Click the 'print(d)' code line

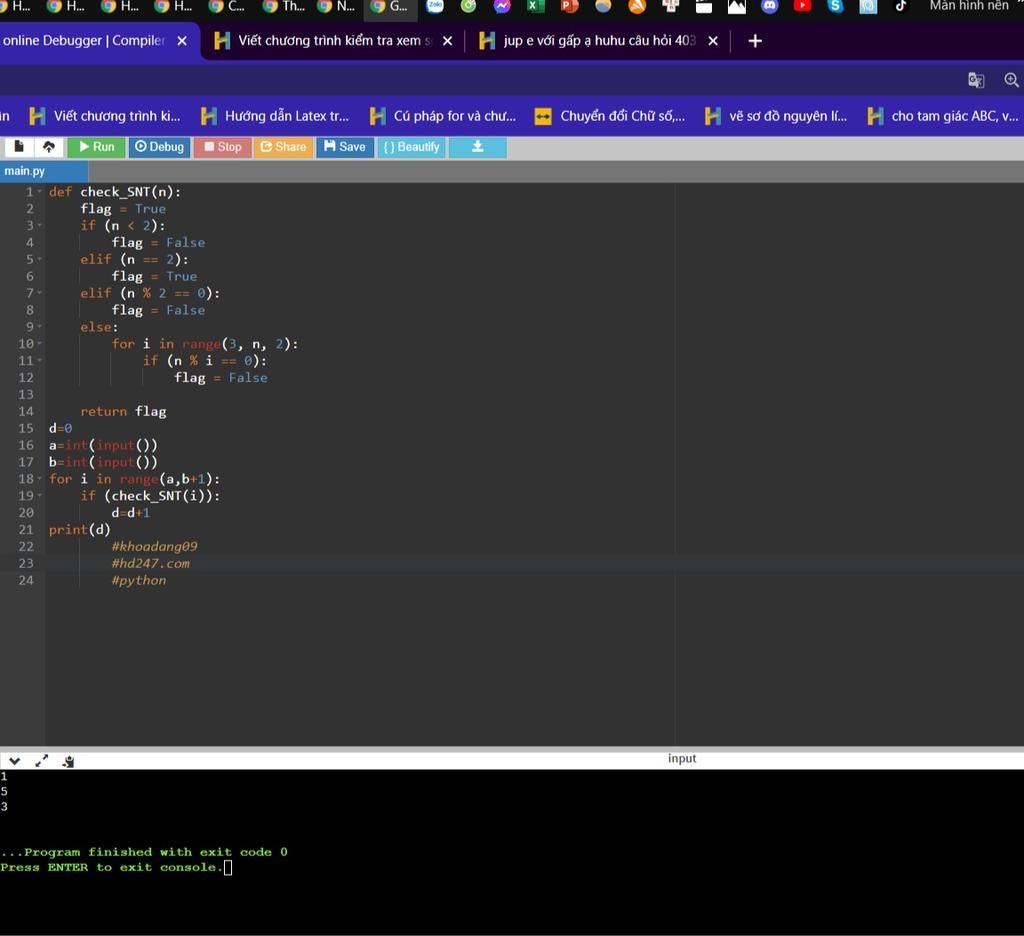pos(80,530)
